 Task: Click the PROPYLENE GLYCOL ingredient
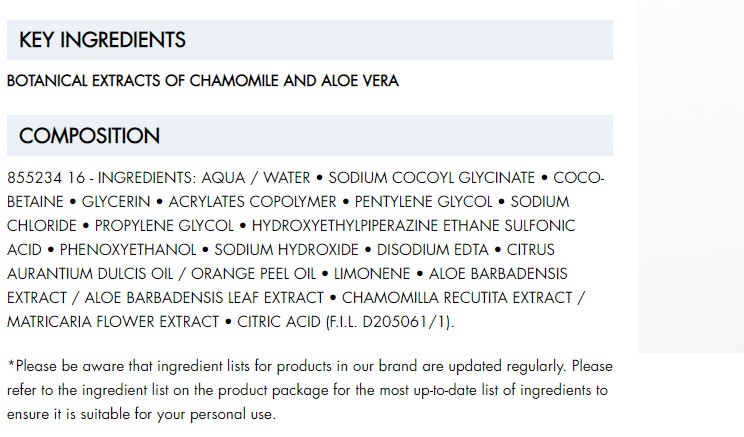(x=164, y=226)
